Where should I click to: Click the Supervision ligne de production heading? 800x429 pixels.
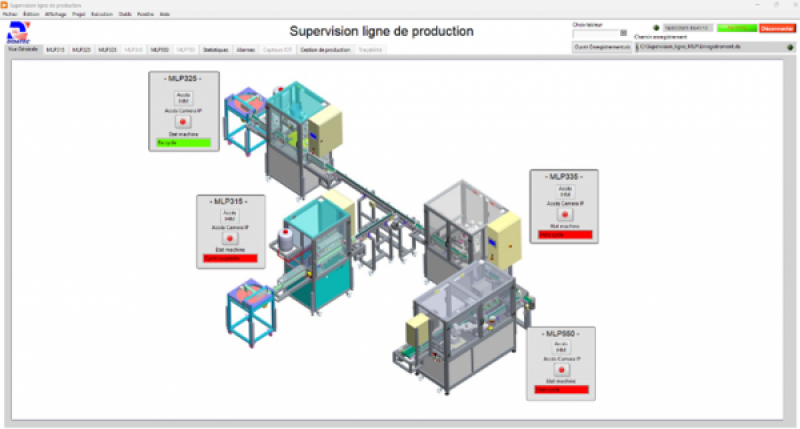point(382,31)
